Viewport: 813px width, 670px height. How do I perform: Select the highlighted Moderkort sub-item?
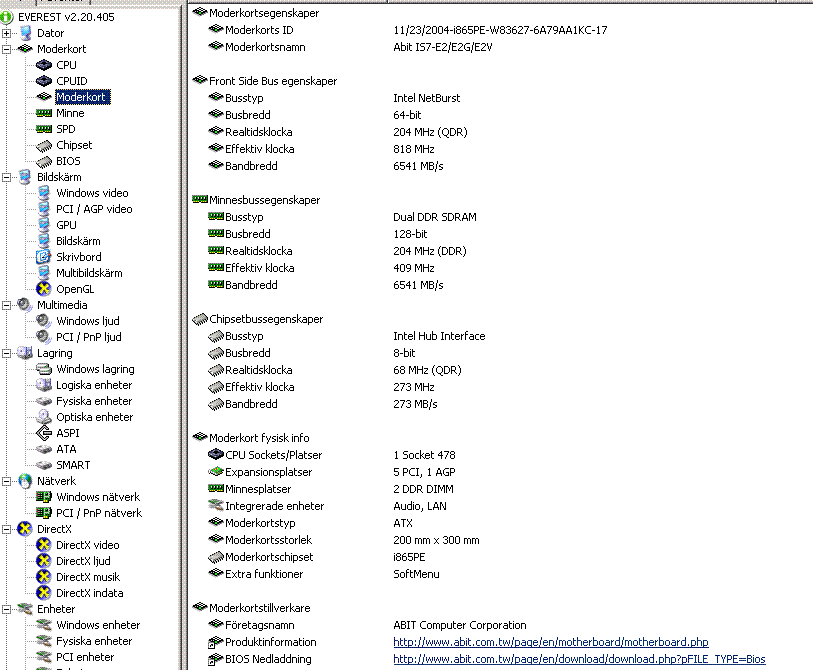[82, 97]
